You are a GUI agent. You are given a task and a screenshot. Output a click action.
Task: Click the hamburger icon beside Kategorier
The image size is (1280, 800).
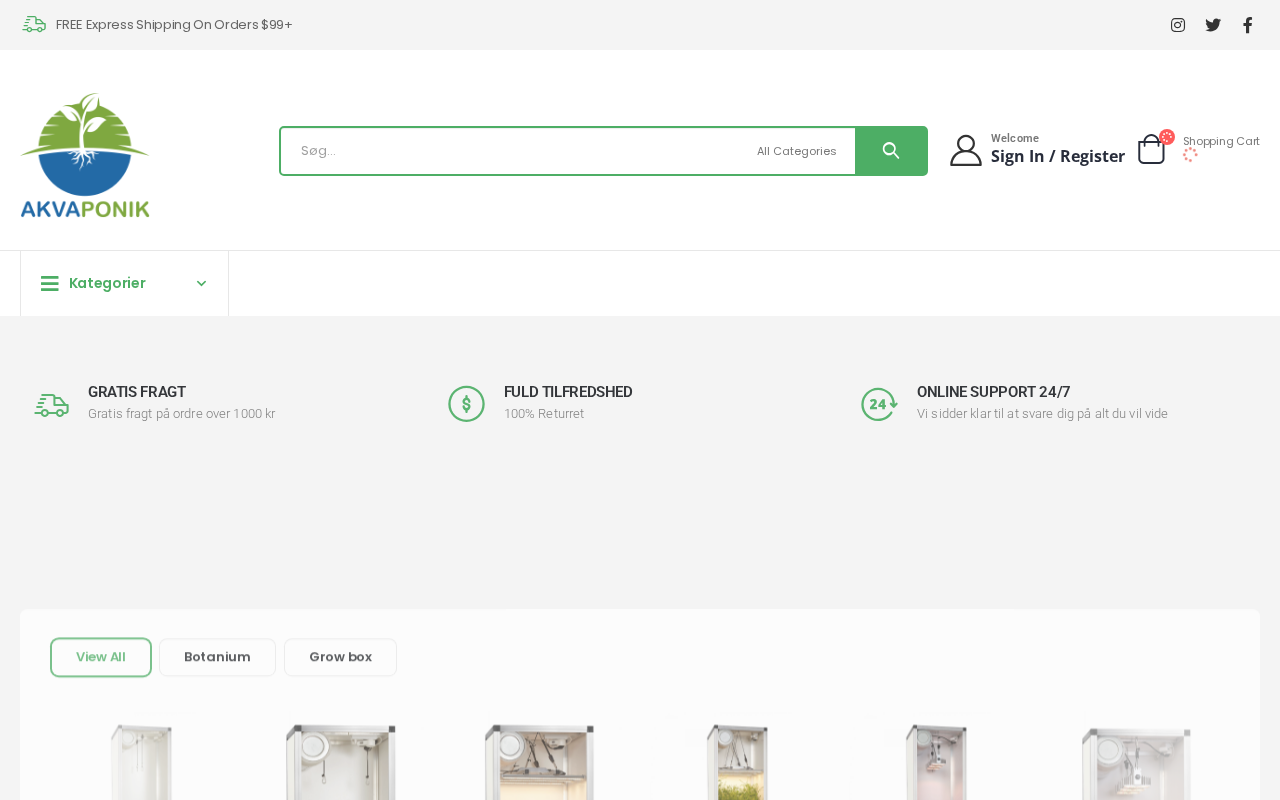pyautogui.click(x=50, y=283)
